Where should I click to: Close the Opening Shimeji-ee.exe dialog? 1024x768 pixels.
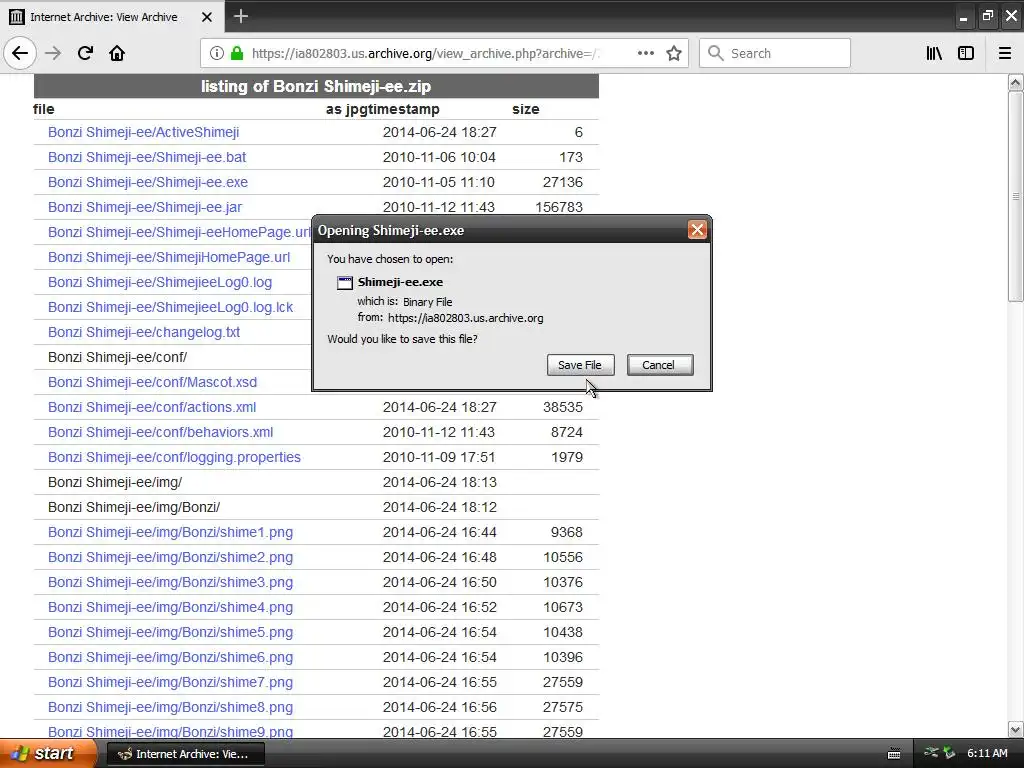click(697, 230)
